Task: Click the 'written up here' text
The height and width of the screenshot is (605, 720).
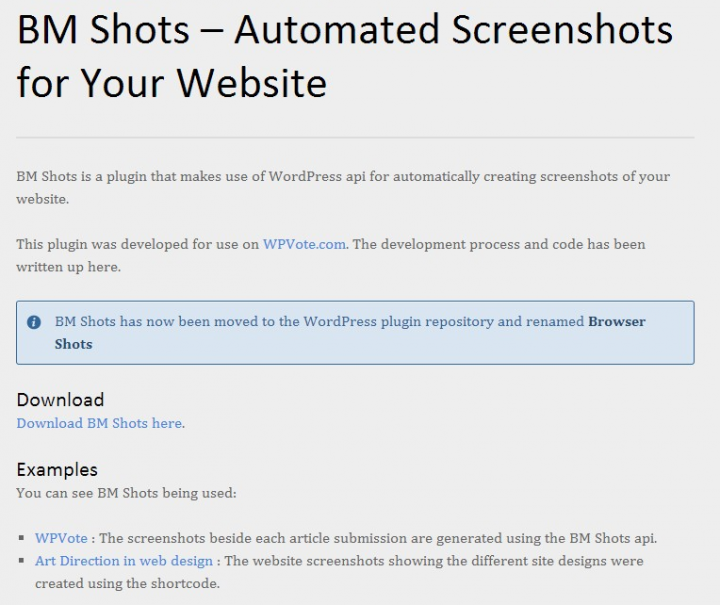Action: 68,267
